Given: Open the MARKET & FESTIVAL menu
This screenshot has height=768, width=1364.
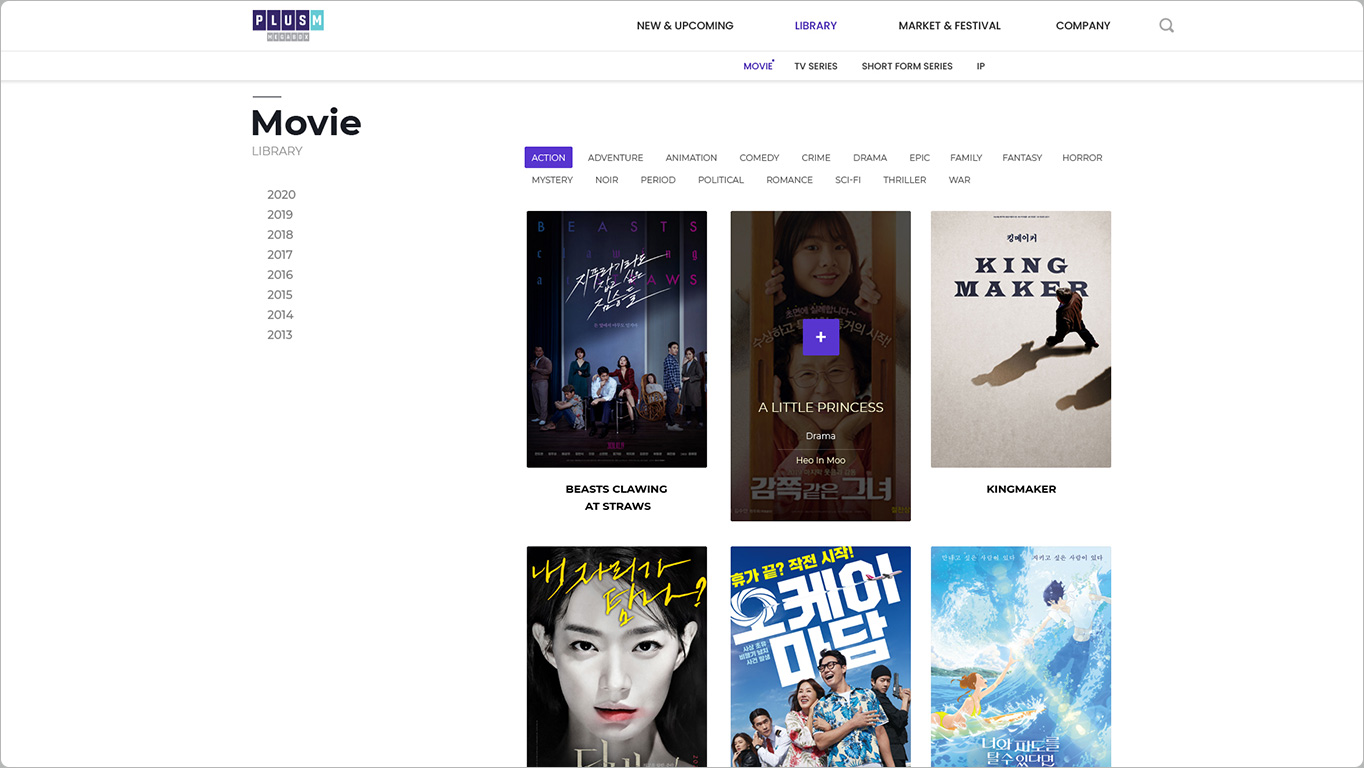Looking at the screenshot, I should coord(949,26).
